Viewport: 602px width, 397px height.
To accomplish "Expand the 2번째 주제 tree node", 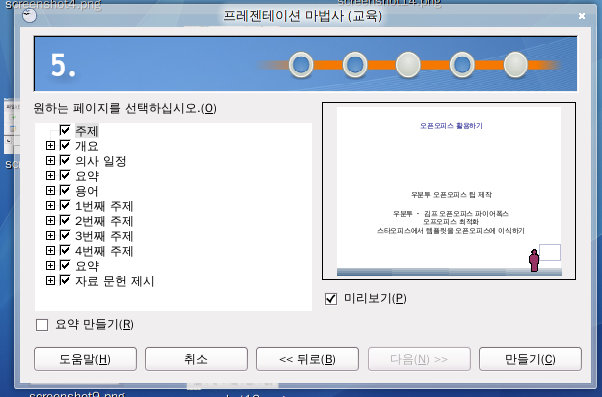I will click(x=50, y=220).
